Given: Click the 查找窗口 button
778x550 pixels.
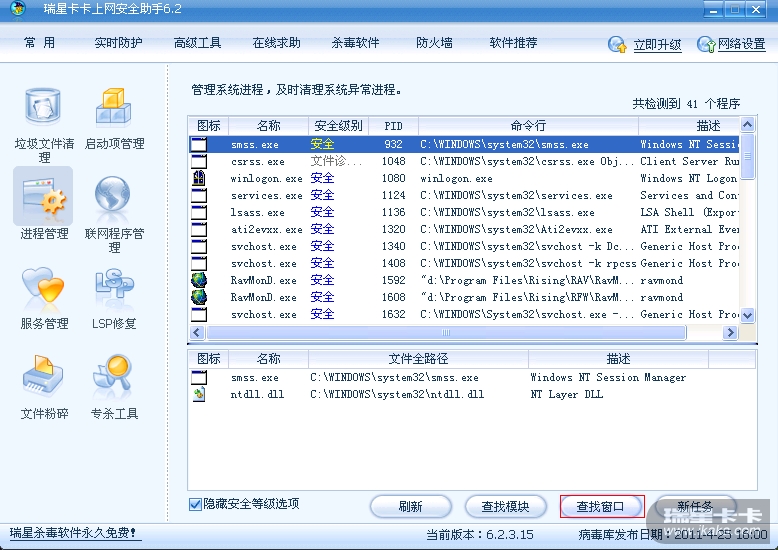Looking at the screenshot, I should coord(600,507).
